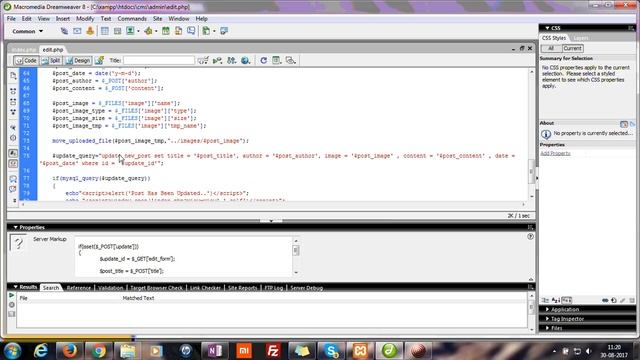This screenshot has width=640, height=360.
Task: Click the Live Data view icon
Action: pyautogui.click(x=99, y=60)
